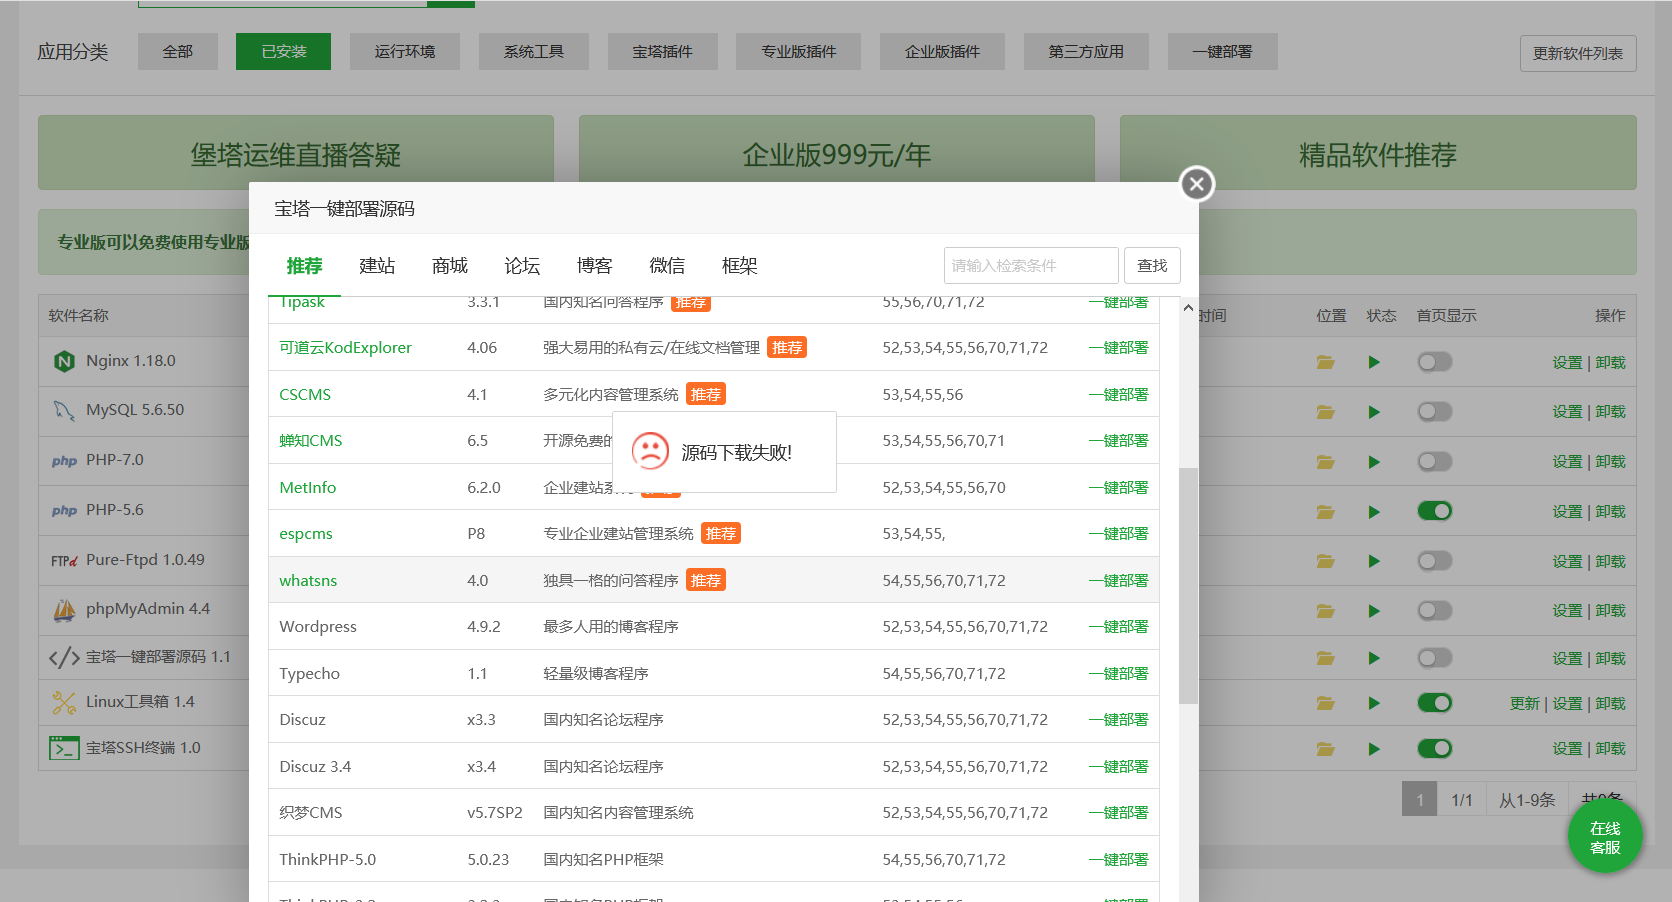Deploy 织梦CMS with 一键部署 link
Image resolution: width=1672 pixels, height=902 pixels.
(x=1118, y=813)
